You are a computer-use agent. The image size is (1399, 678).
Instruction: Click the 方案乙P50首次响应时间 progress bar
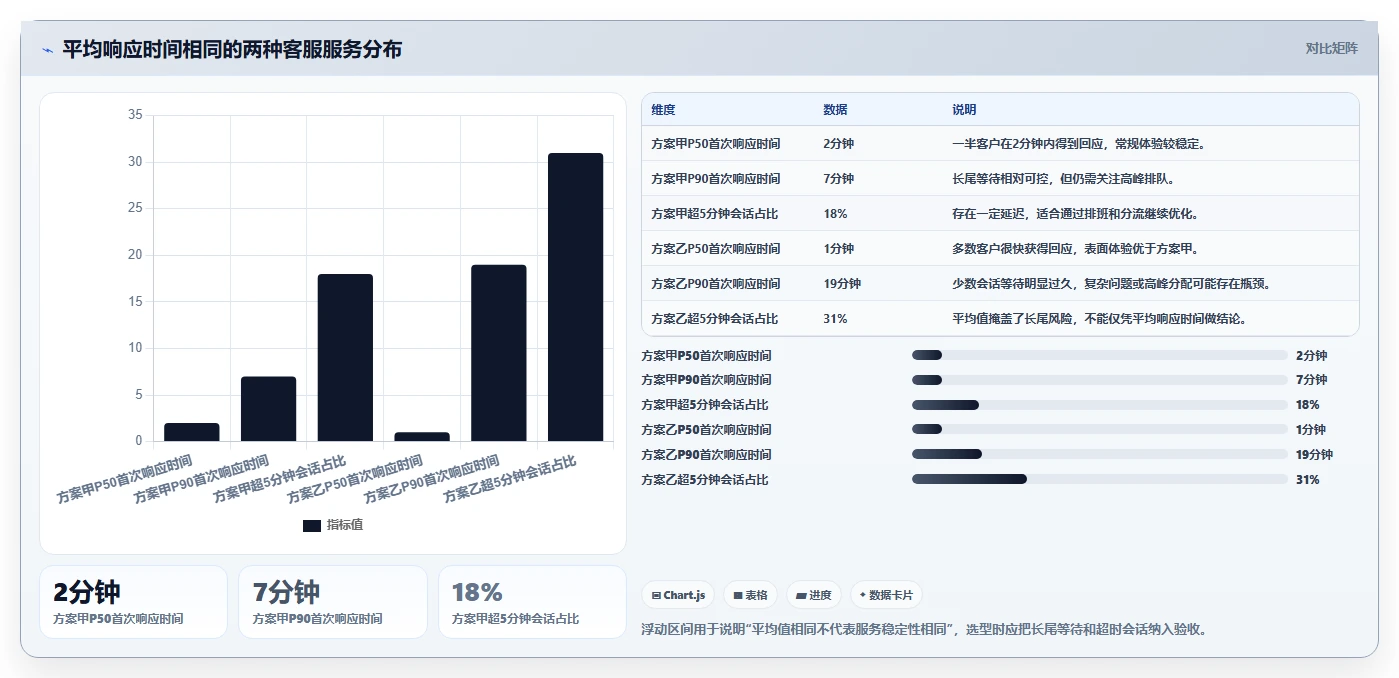[x=1099, y=430]
